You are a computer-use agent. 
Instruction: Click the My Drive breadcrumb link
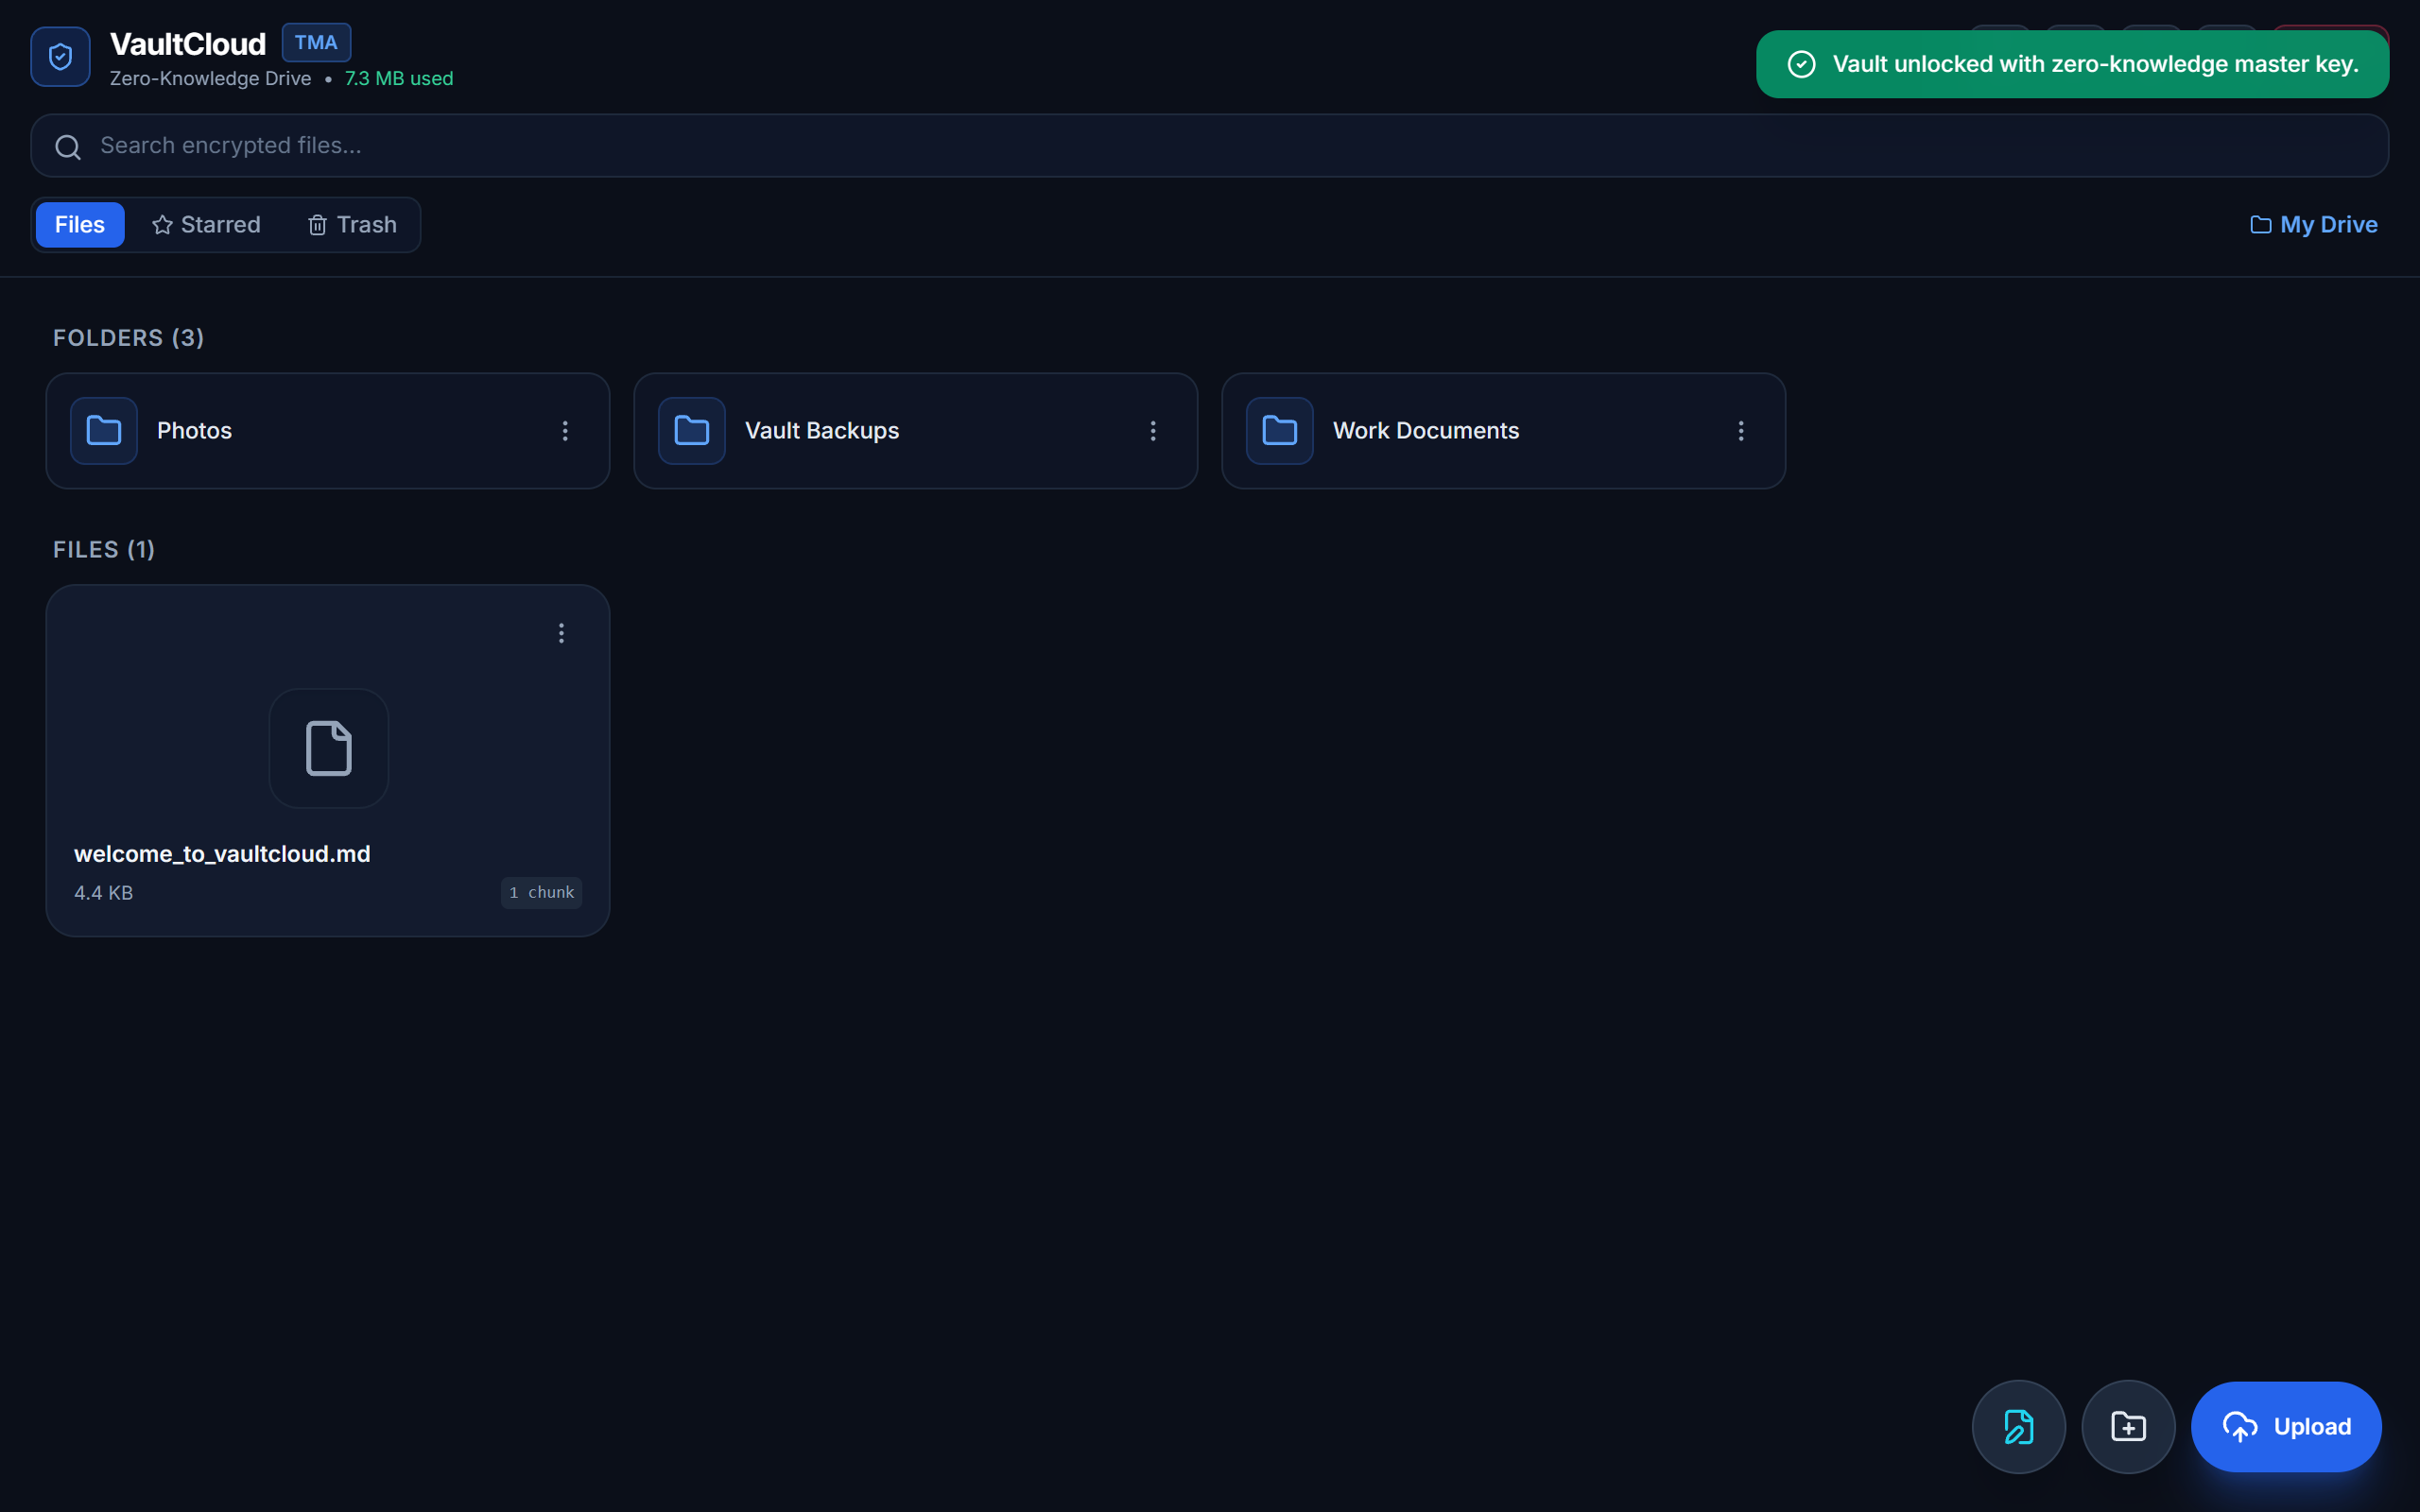pos(2314,225)
